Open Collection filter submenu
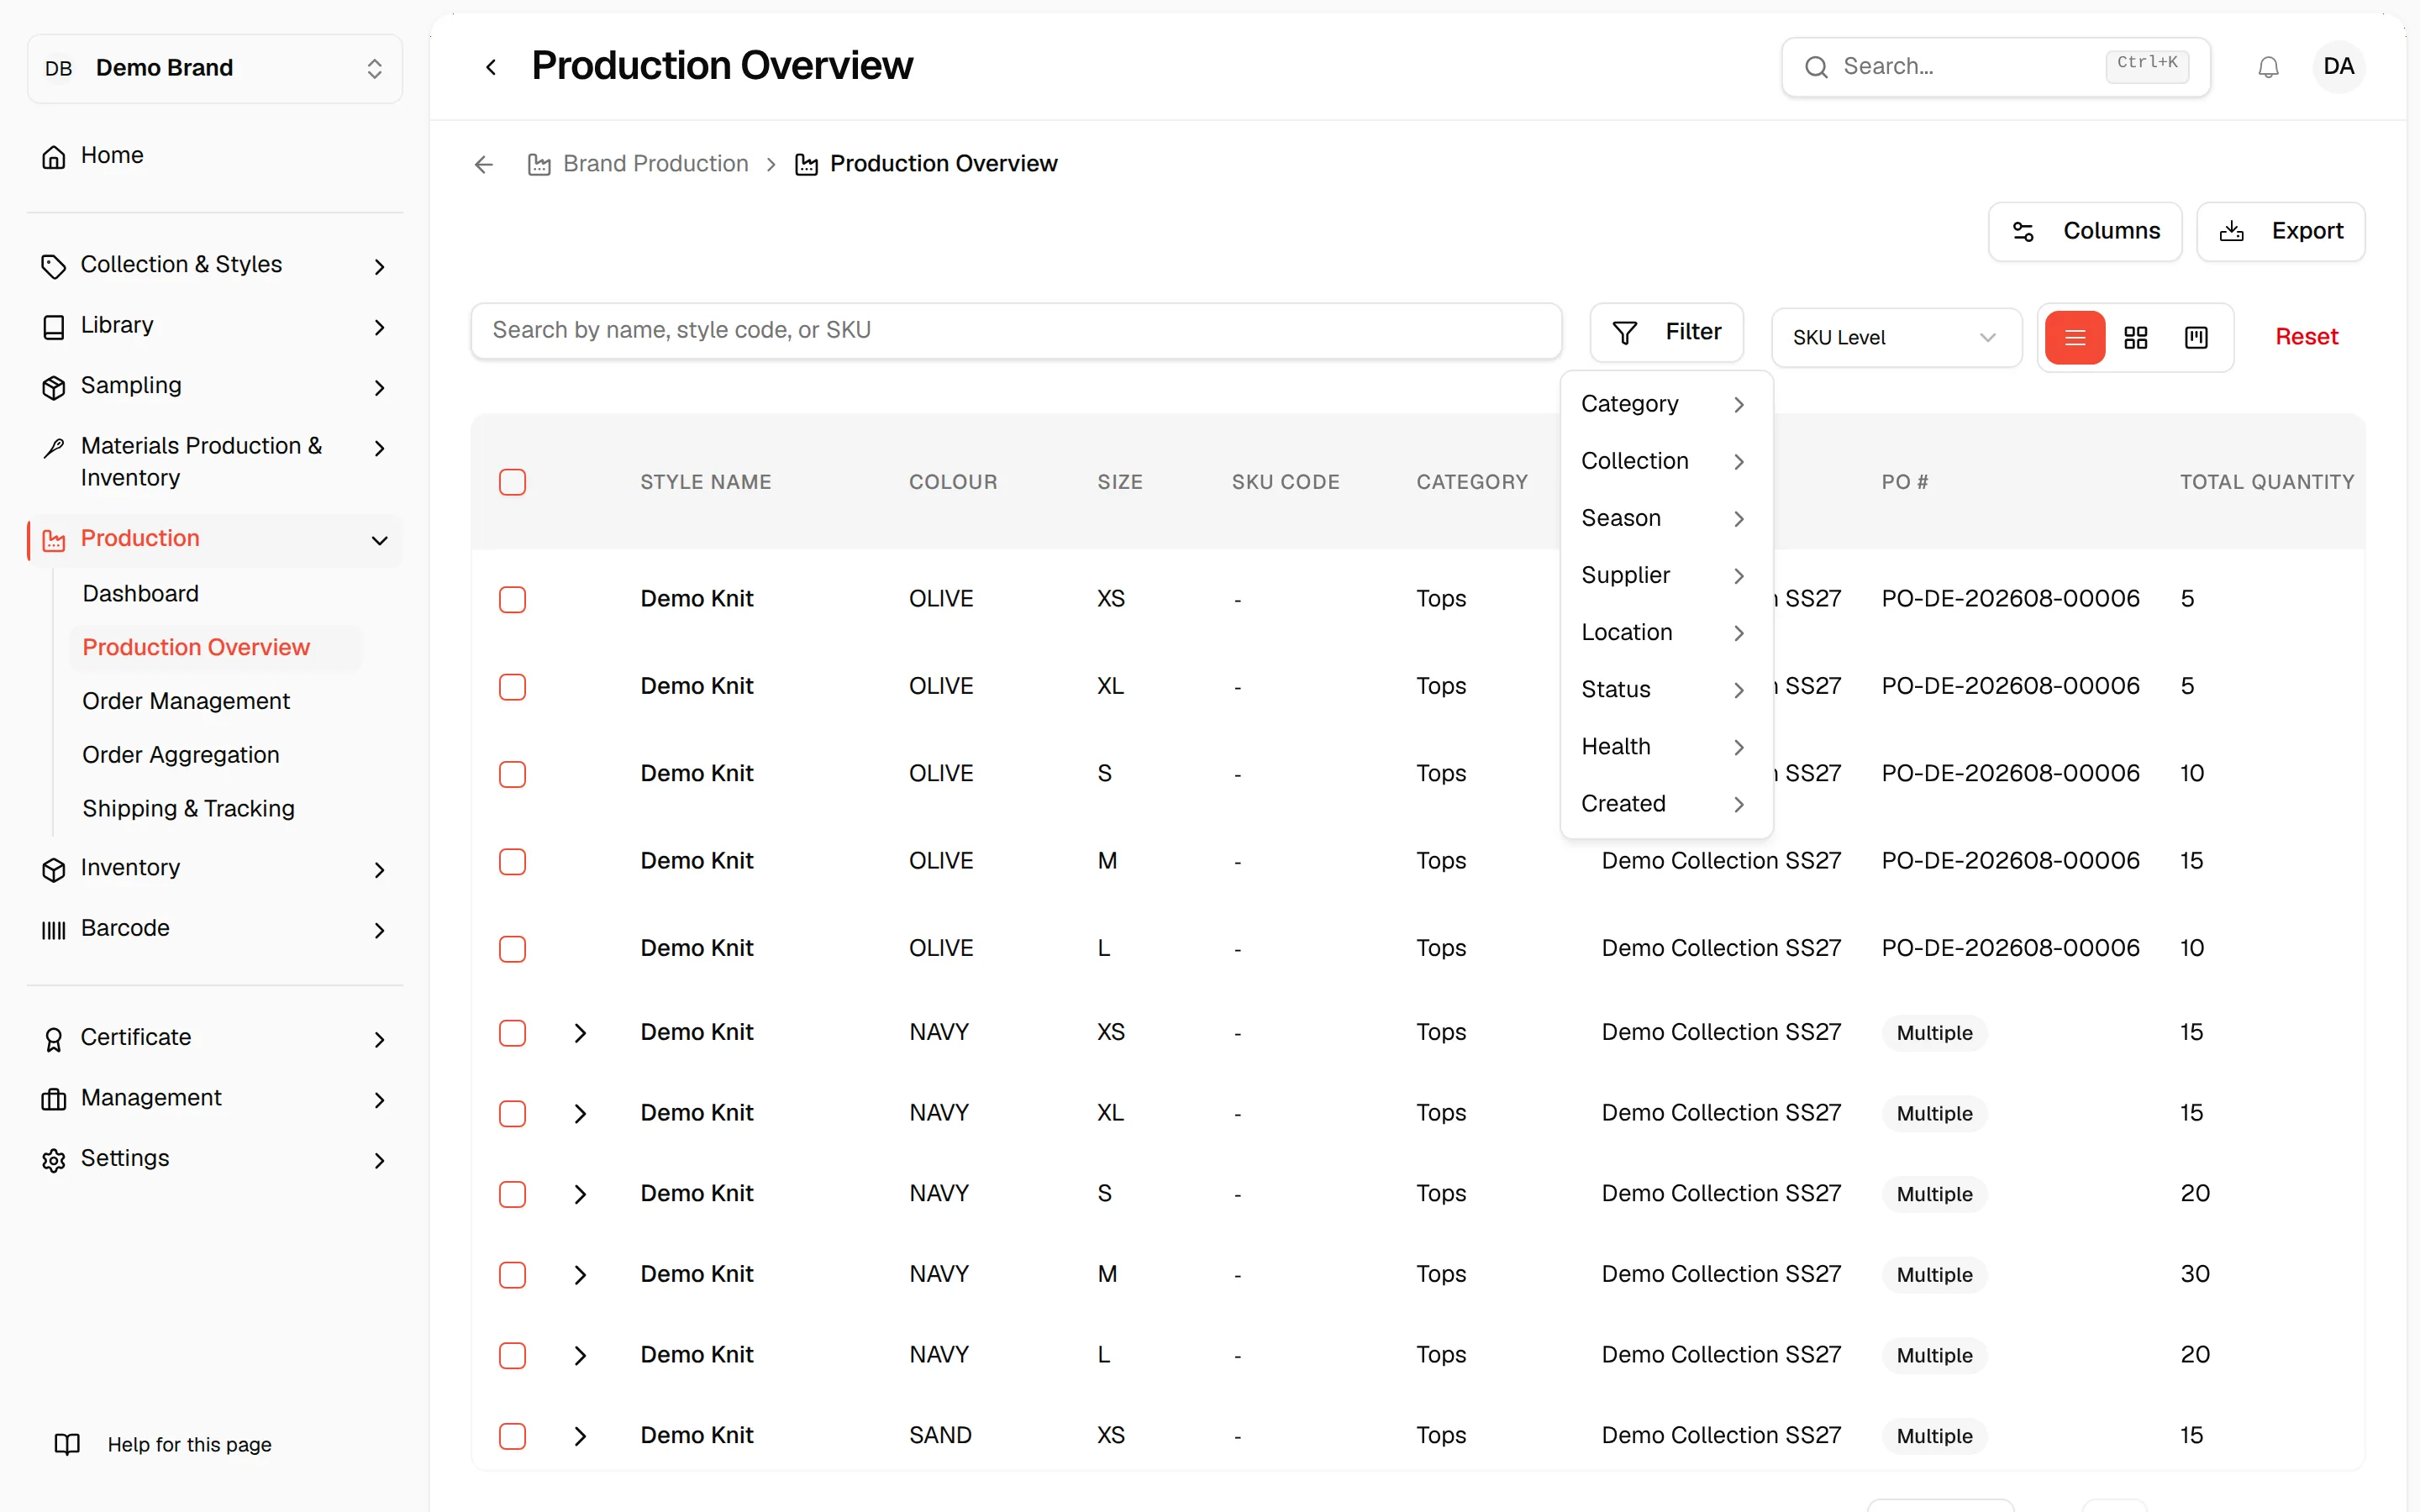 (x=1665, y=461)
